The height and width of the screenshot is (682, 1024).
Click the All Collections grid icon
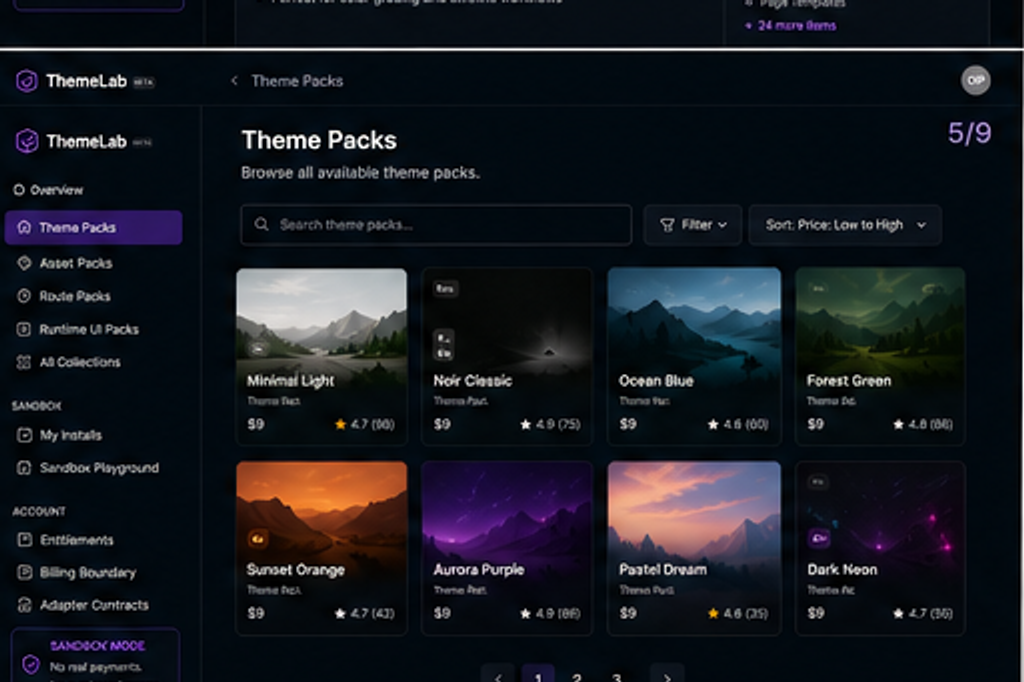click(24, 362)
